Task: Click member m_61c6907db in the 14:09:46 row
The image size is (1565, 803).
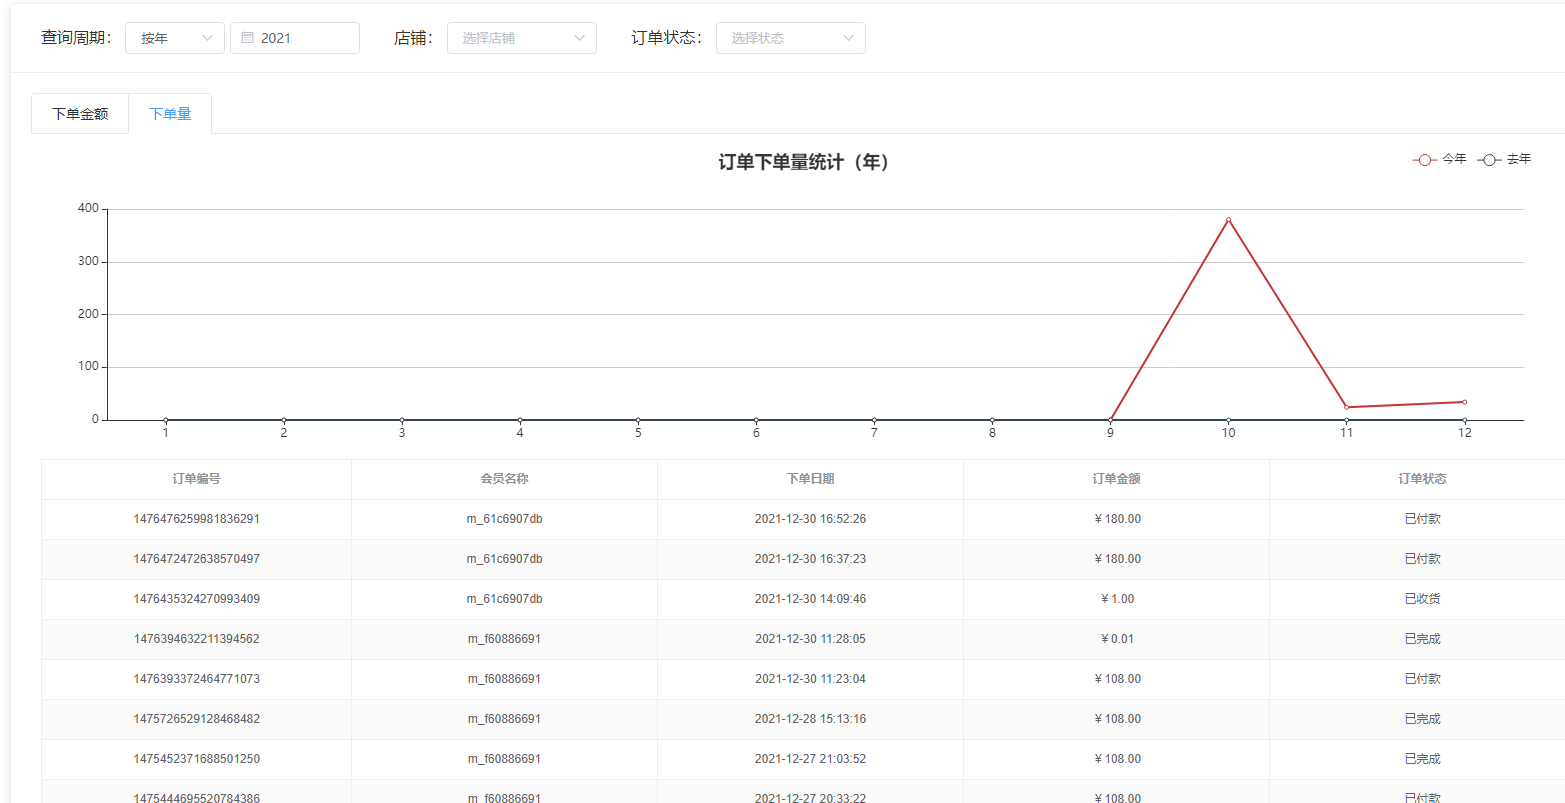Action: coord(504,599)
